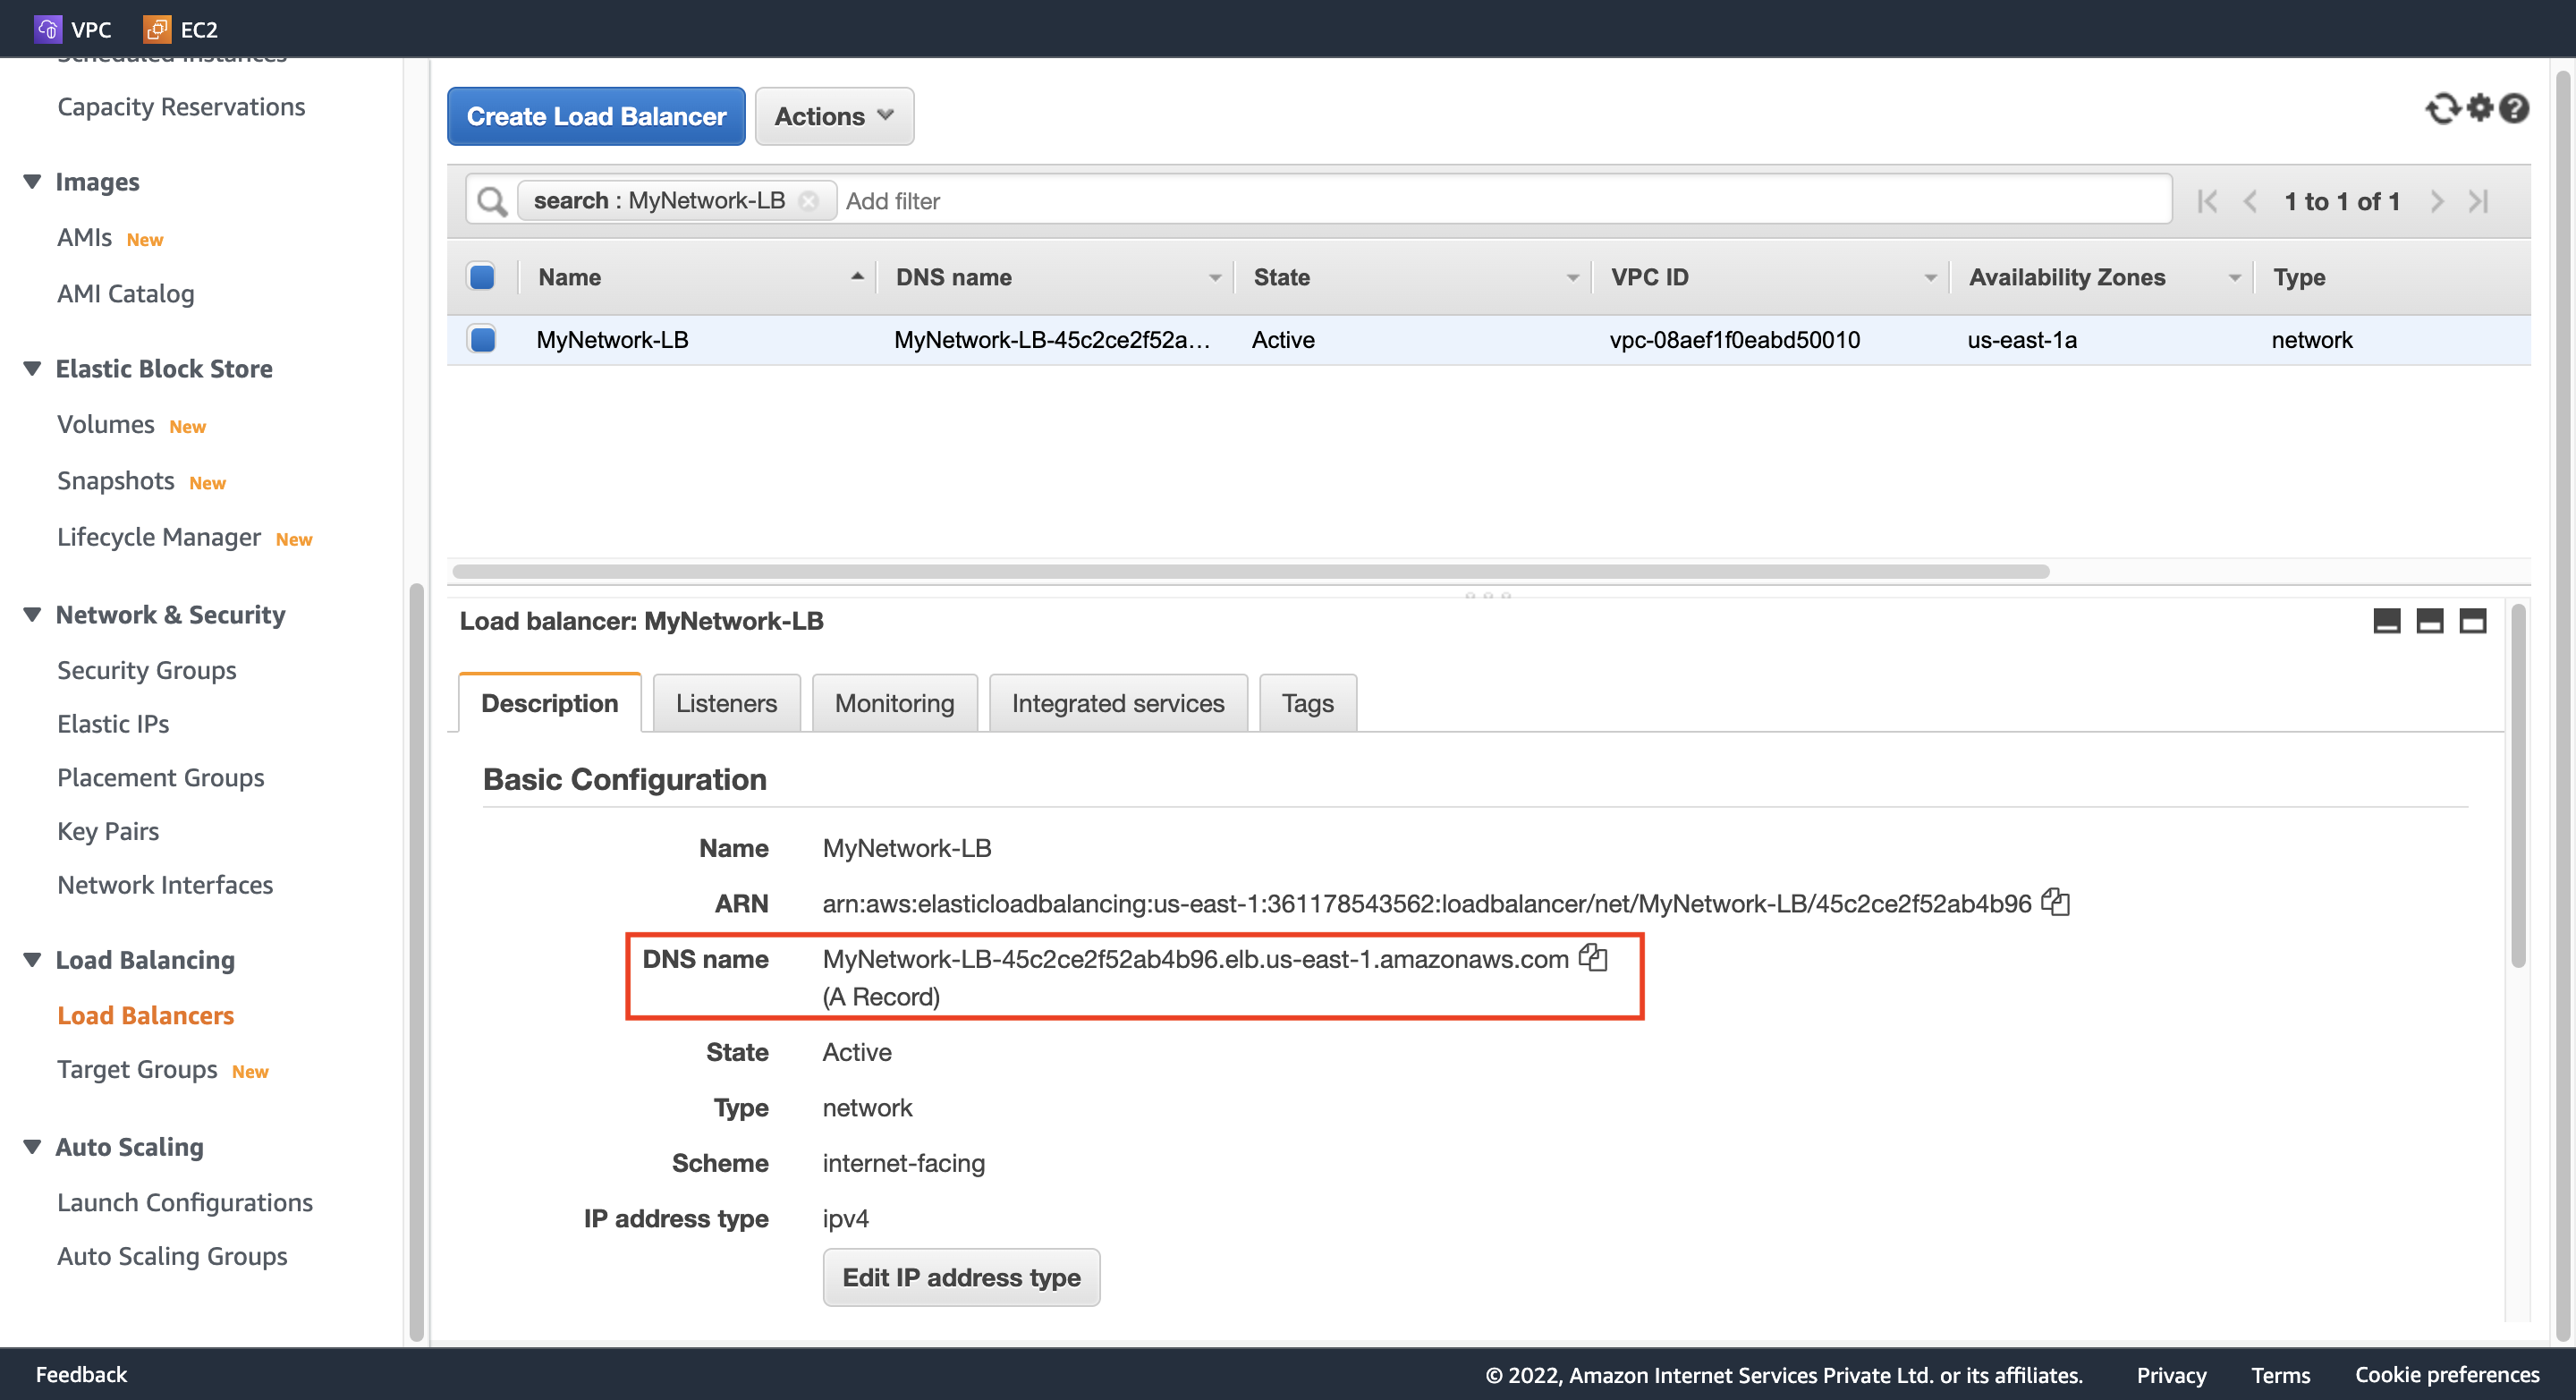This screenshot has width=2576, height=1400.
Task: Click the table horizontal scrollbar
Action: click(1250, 572)
